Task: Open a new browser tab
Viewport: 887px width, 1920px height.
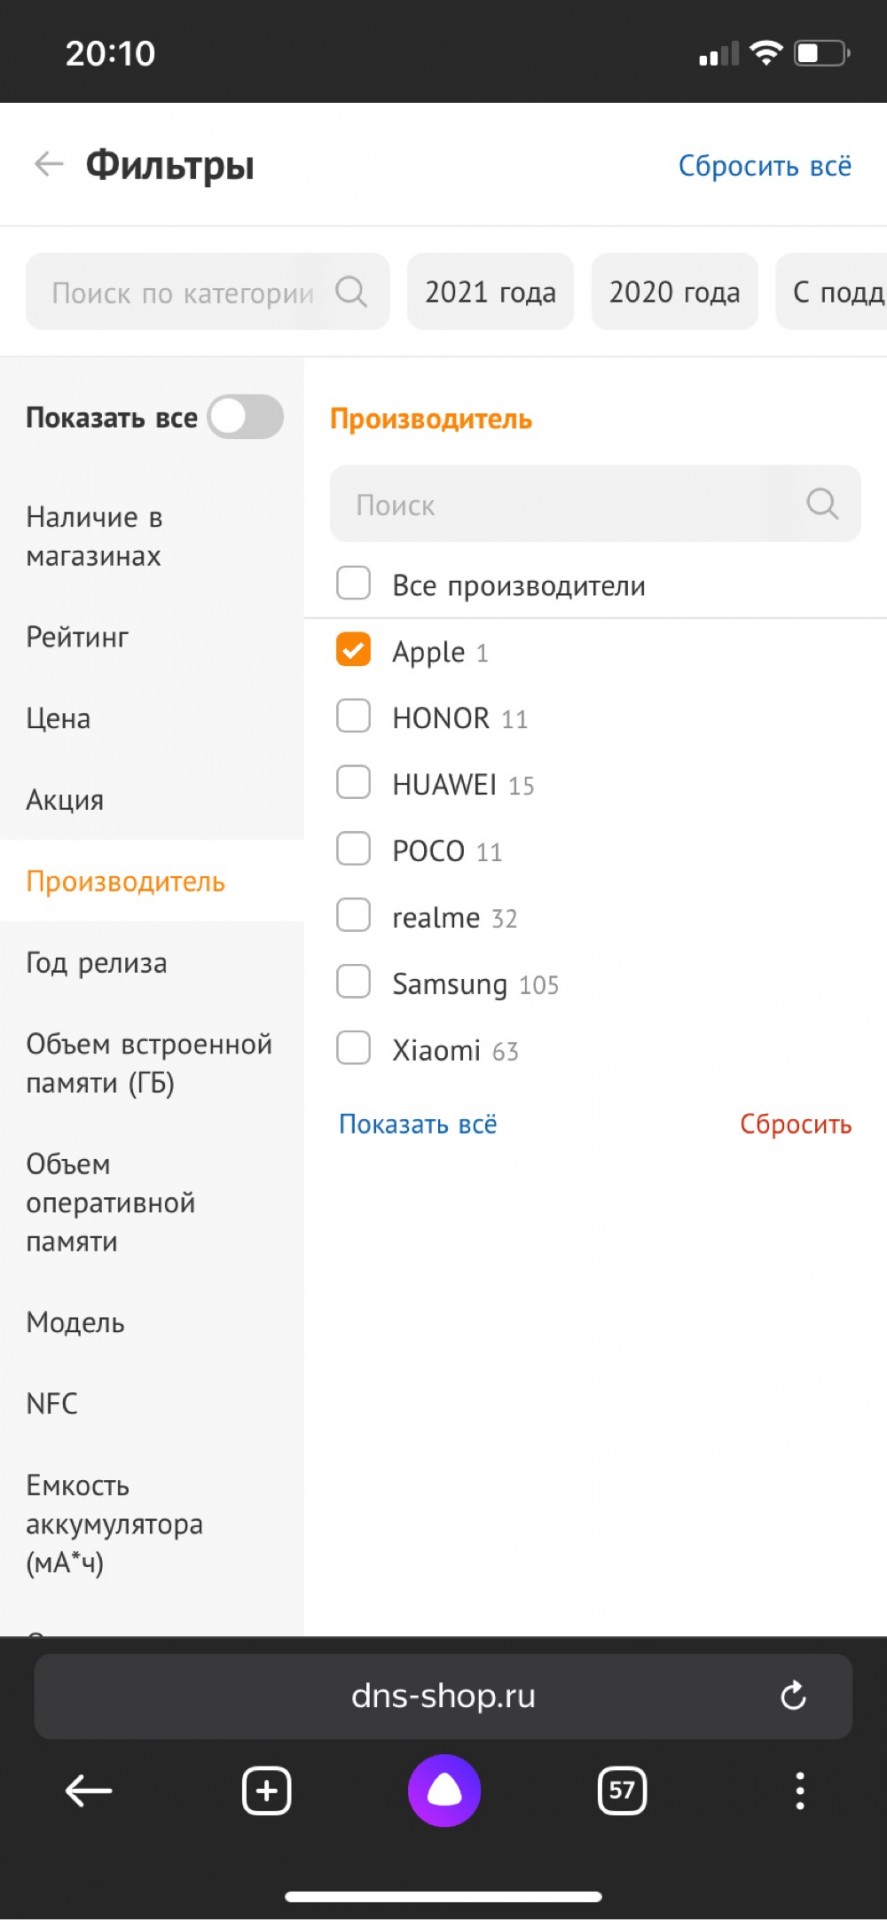Action: (266, 1791)
